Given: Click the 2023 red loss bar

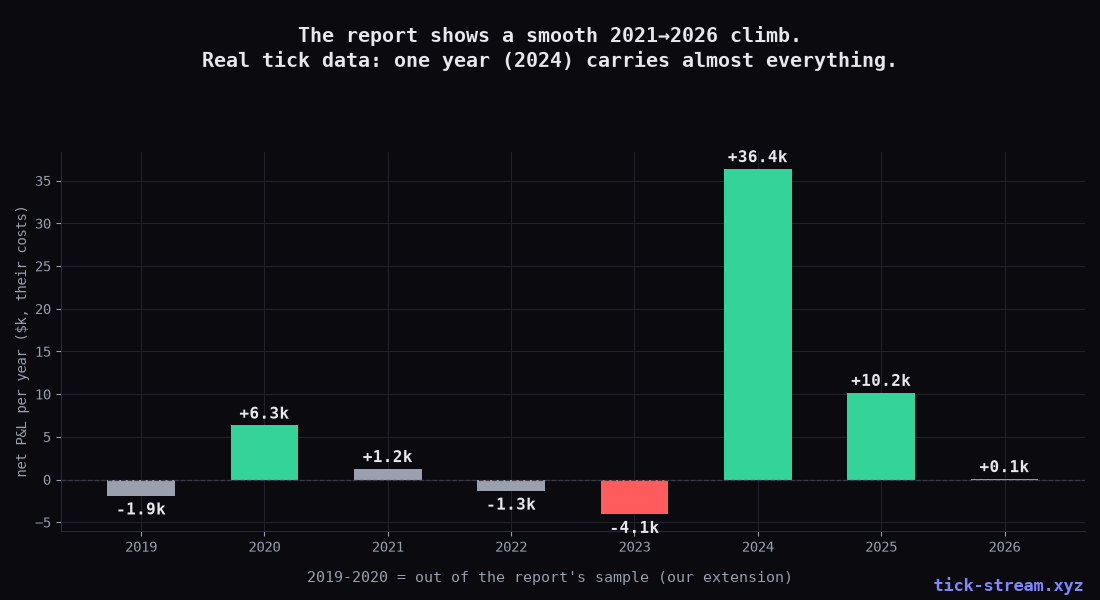Looking at the screenshot, I should point(634,497).
